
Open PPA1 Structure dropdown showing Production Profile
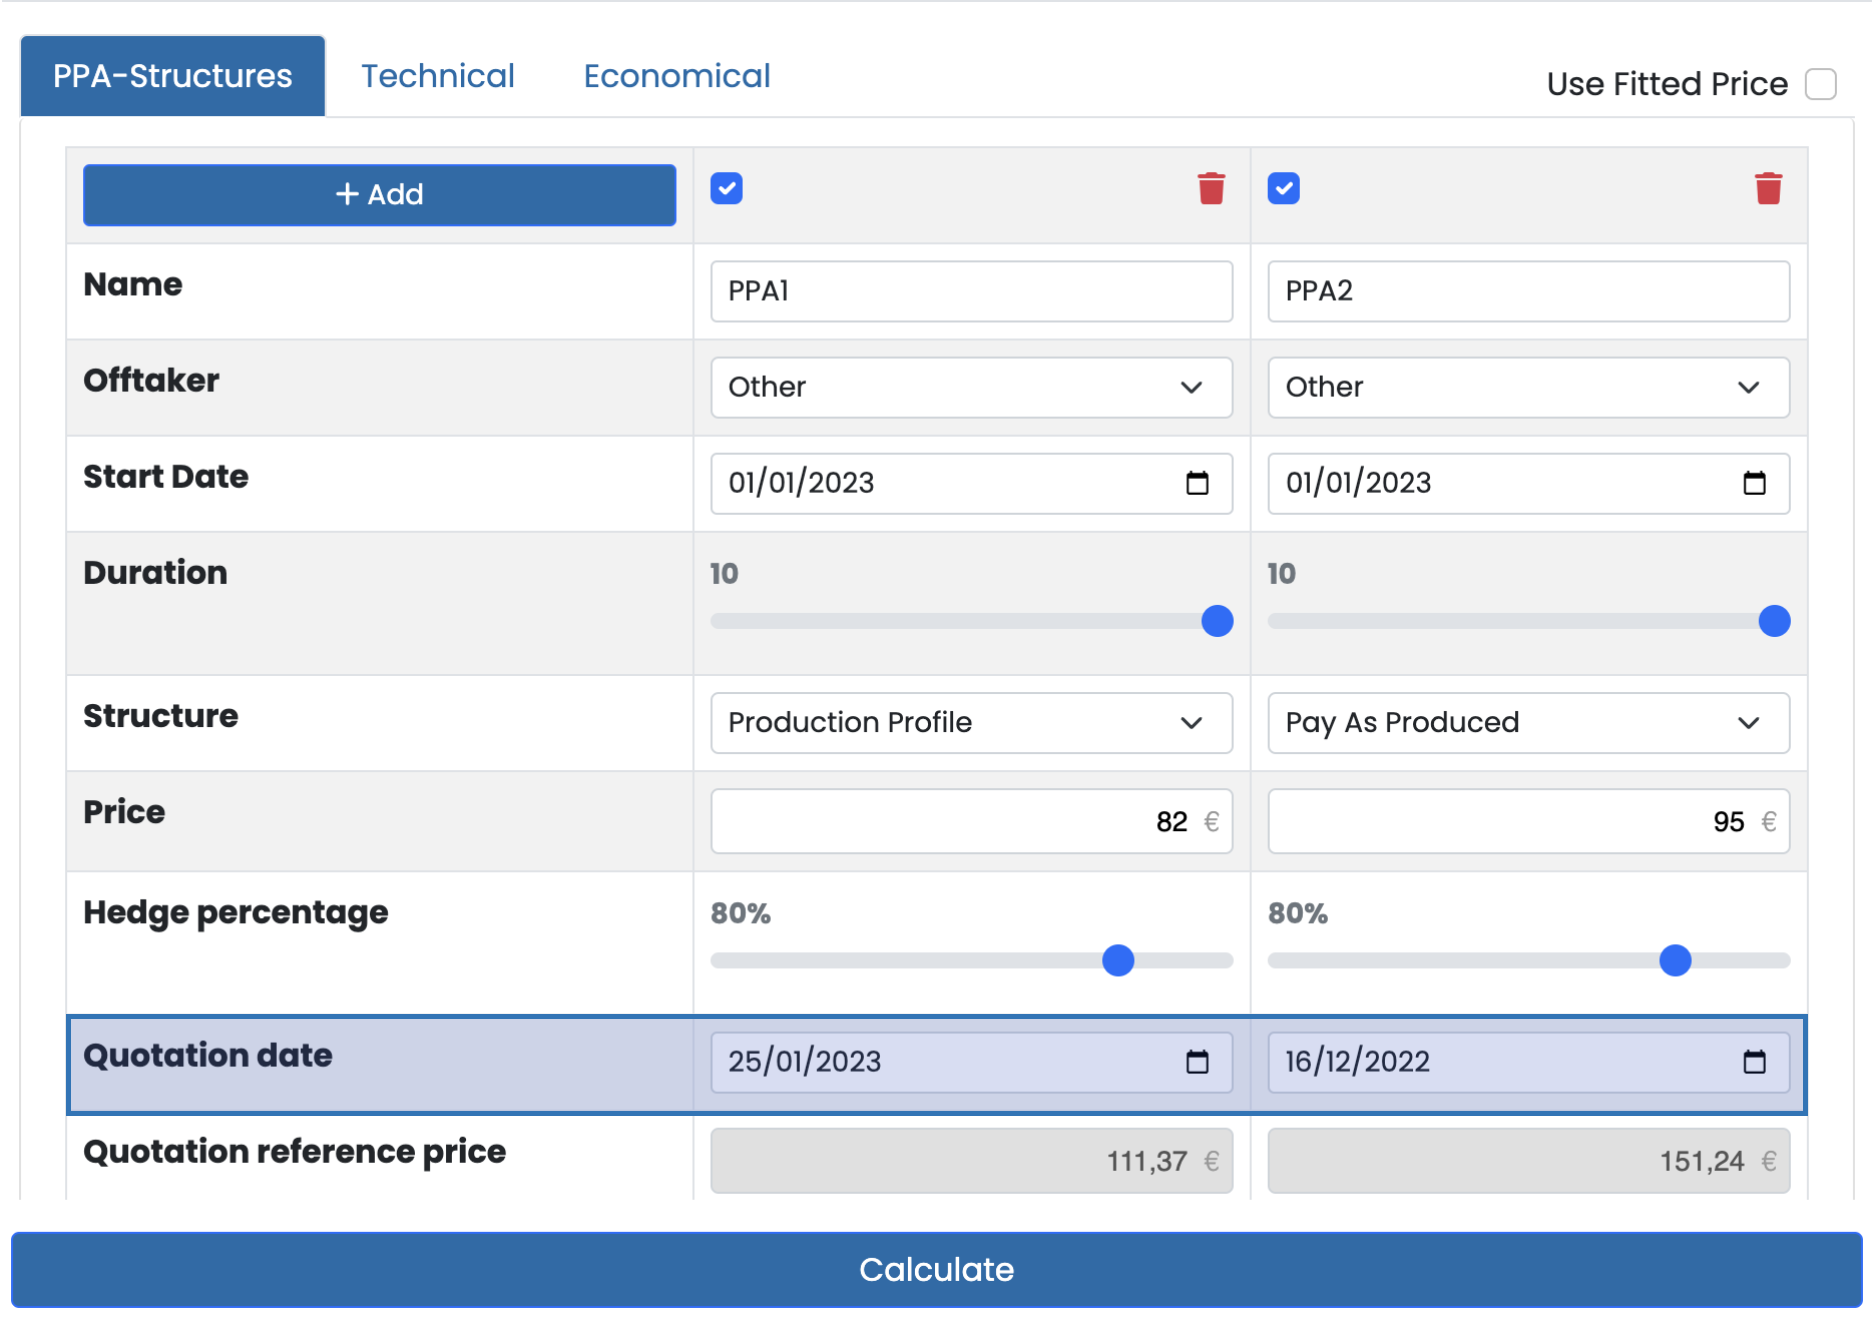[970, 722]
